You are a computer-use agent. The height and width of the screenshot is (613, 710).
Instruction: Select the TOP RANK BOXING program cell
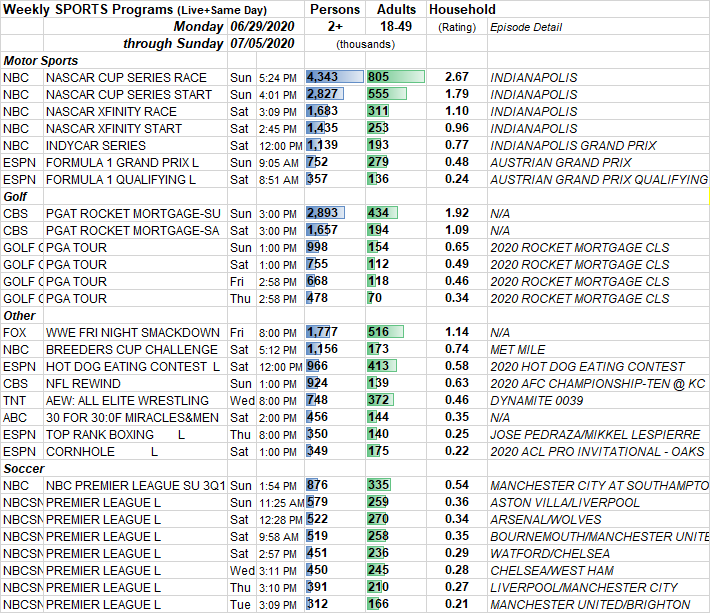point(115,435)
